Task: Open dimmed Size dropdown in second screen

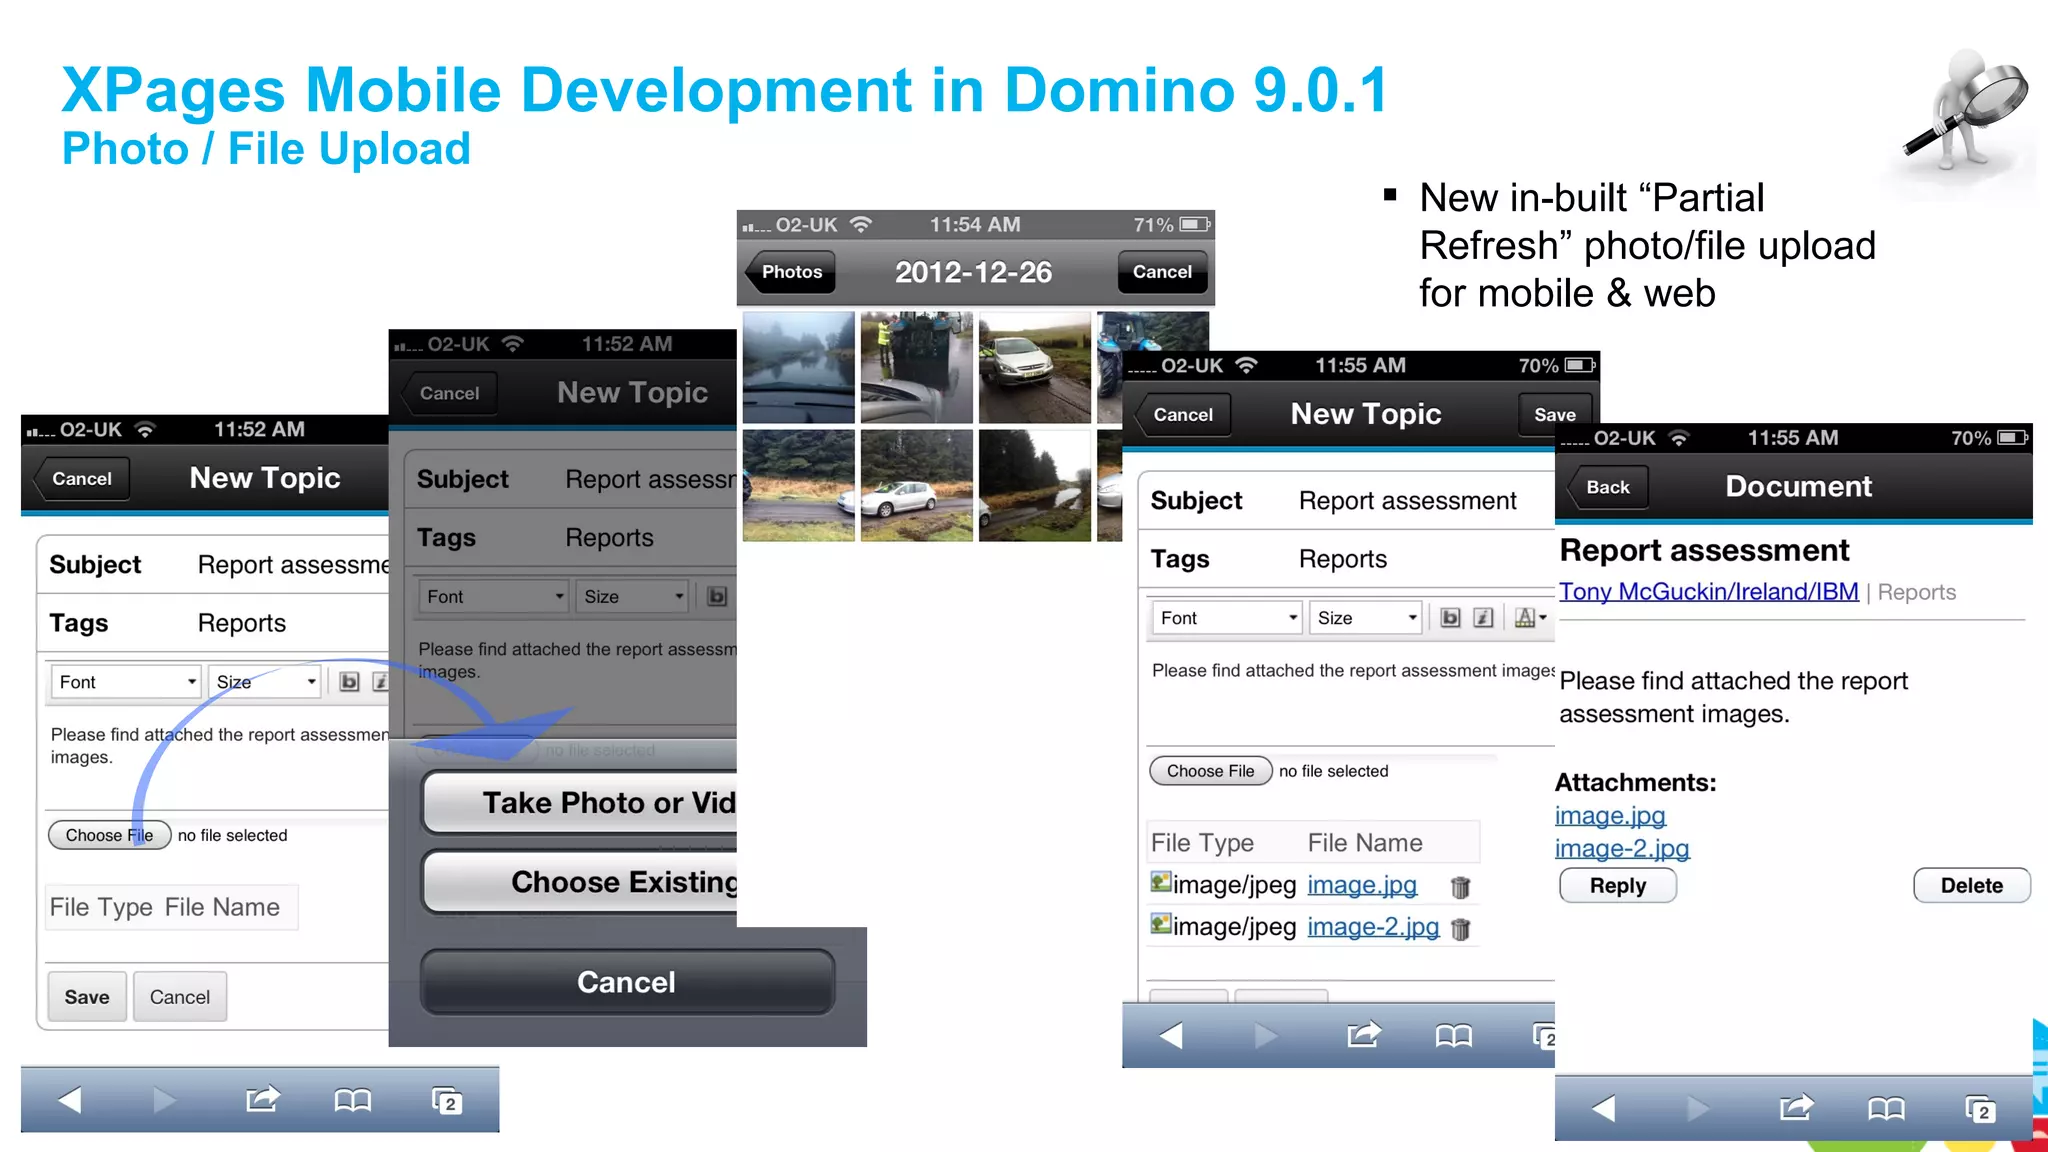Action: 632,597
